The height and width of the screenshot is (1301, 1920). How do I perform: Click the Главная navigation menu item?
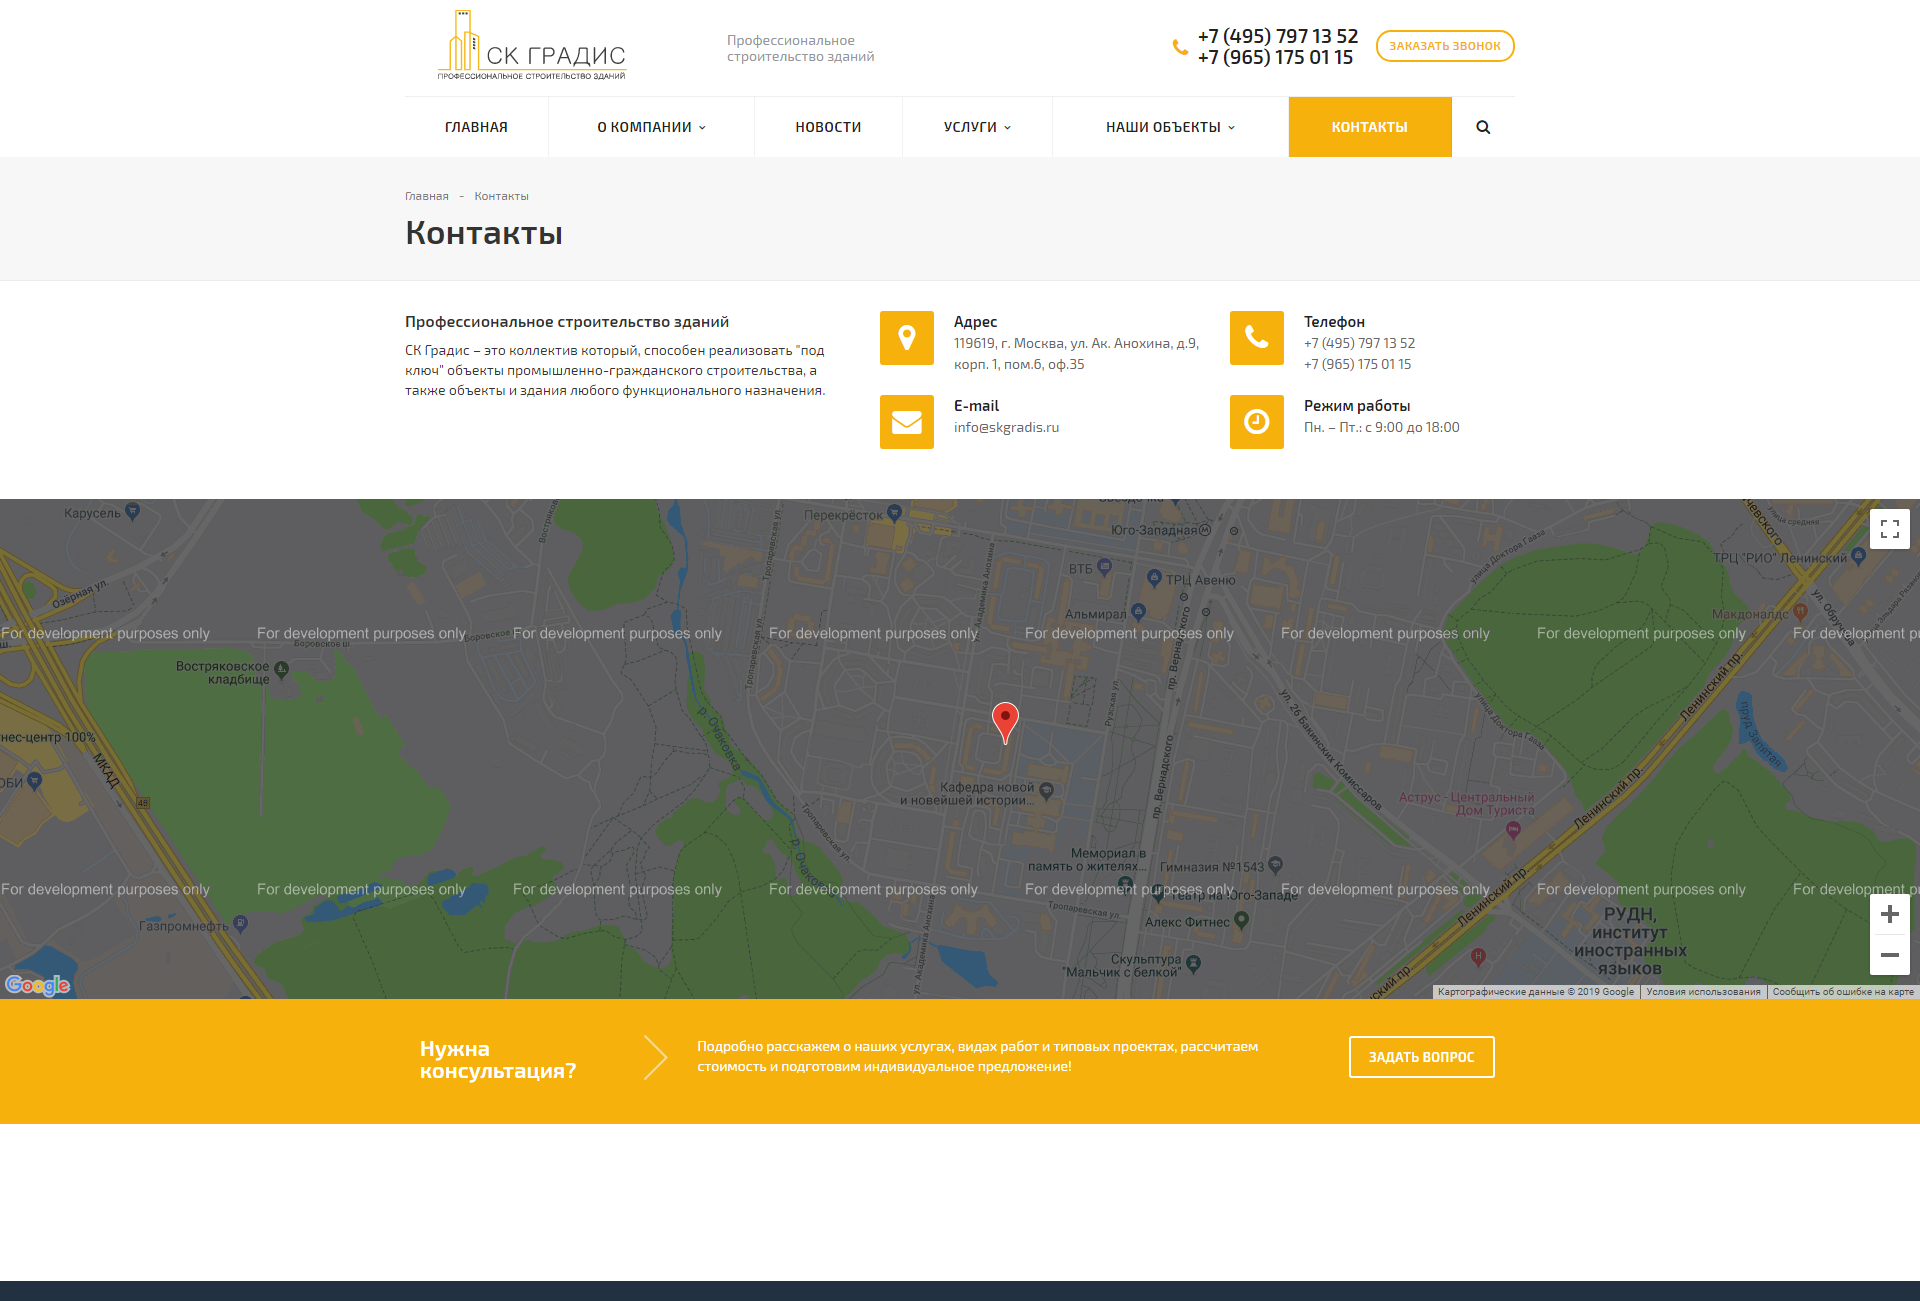pyautogui.click(x=477, y=125)
